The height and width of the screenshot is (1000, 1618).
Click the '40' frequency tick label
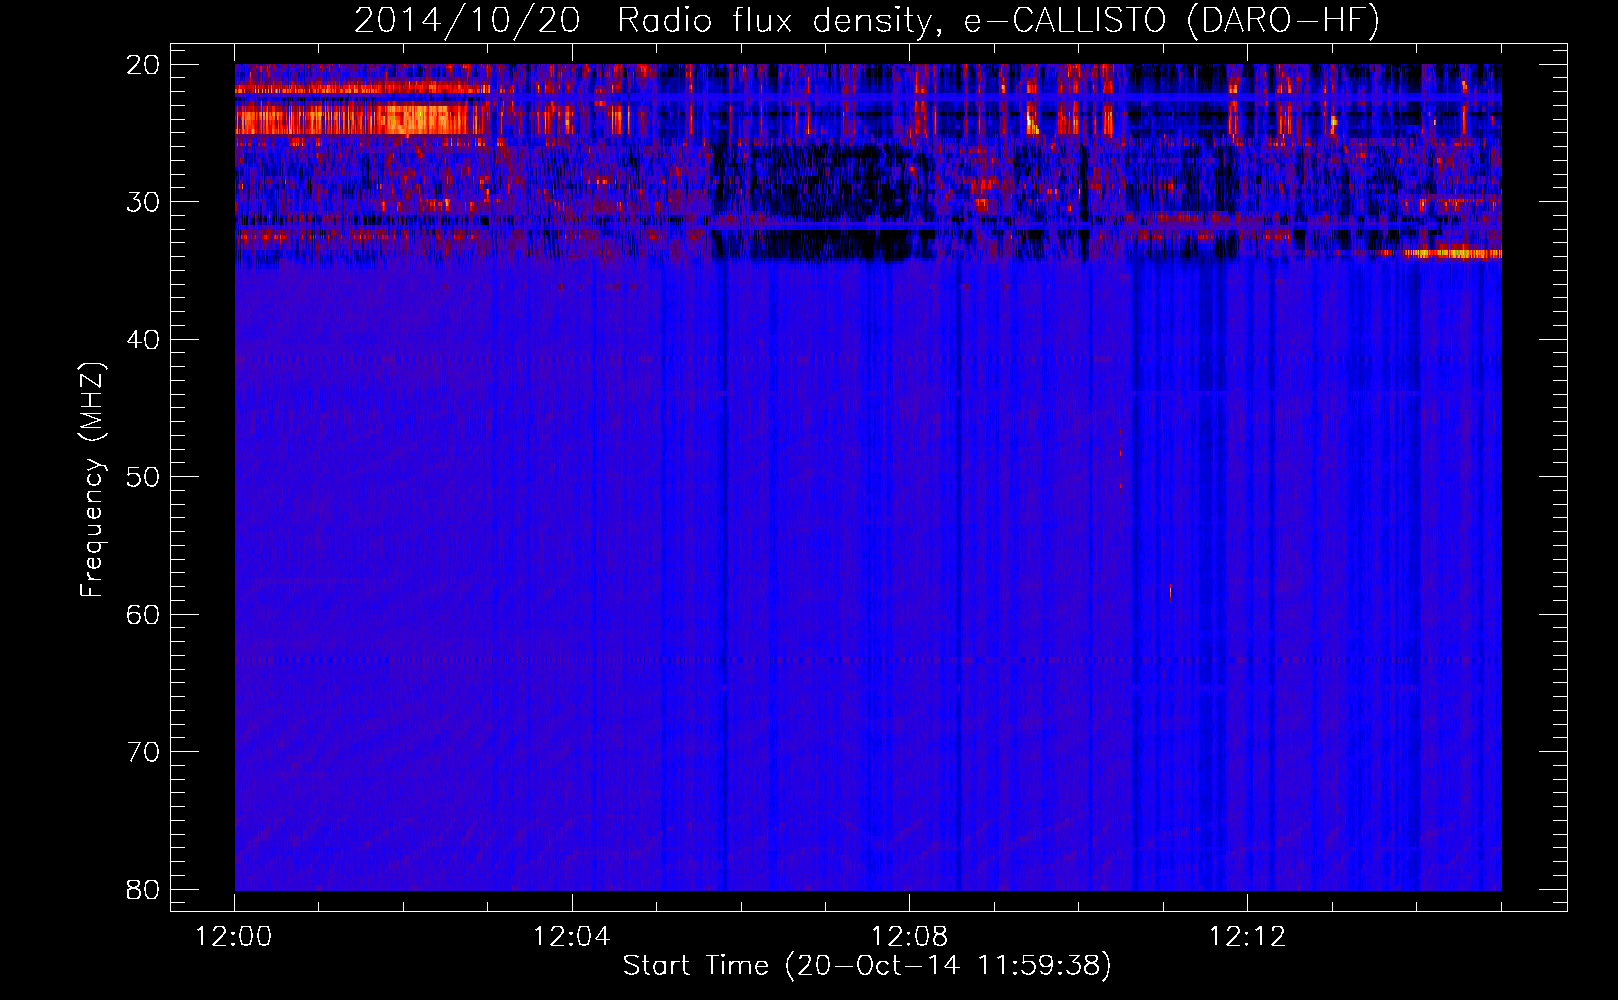coord(143,340)
